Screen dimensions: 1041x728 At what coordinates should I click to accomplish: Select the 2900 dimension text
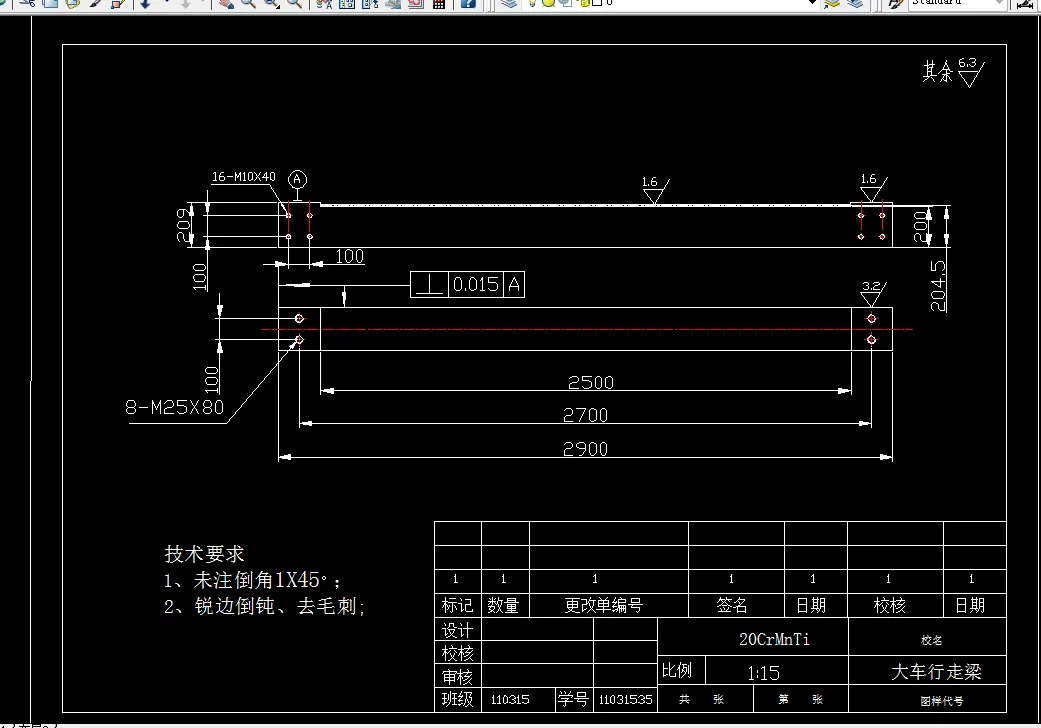[x=586, y=449]
